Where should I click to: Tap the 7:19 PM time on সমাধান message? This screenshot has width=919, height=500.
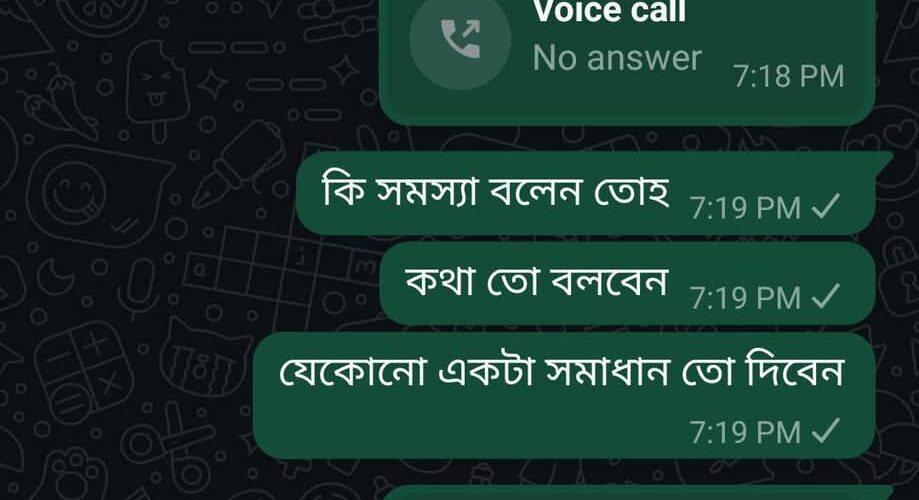click(745, 432)
